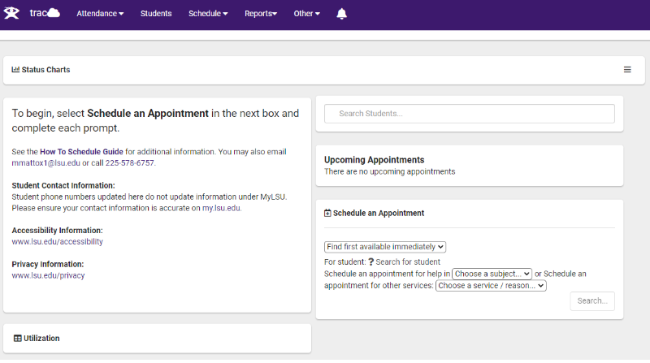This screenshot has height=363, width=650.
Task: Click the Upcoming Appointments heading
Action: coord(374,160)
